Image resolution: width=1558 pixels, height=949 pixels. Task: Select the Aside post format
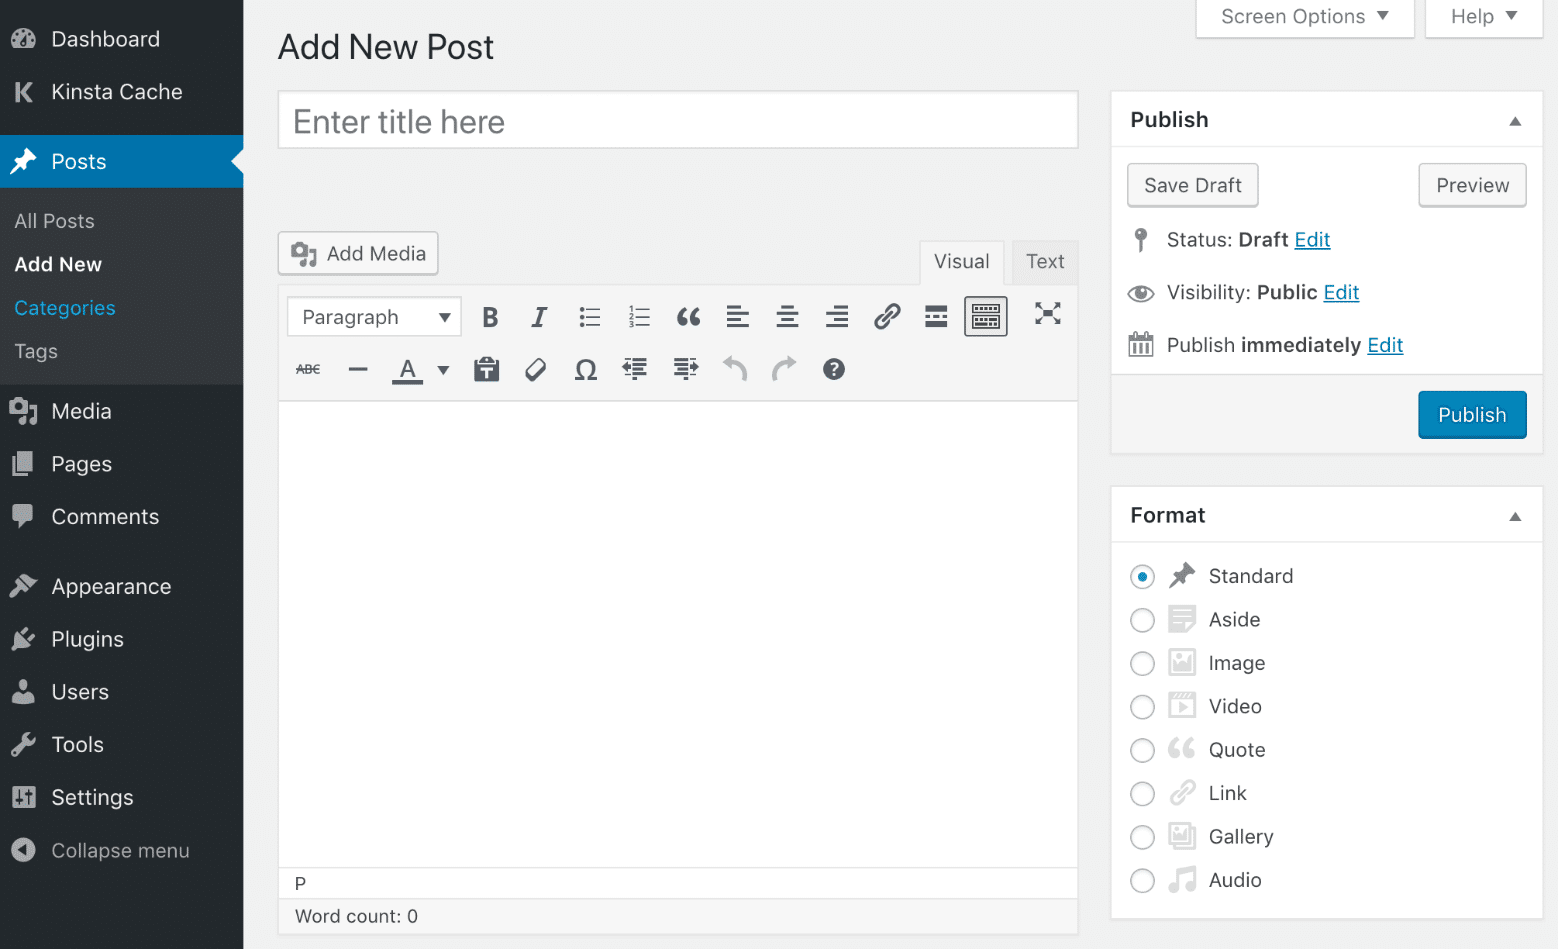pyautogui.click(x=1142, y=620)
